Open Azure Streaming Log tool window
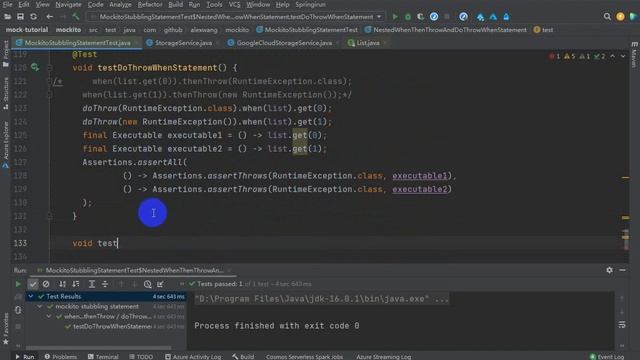Screen dimensions: 640x360 pos(384,356)
